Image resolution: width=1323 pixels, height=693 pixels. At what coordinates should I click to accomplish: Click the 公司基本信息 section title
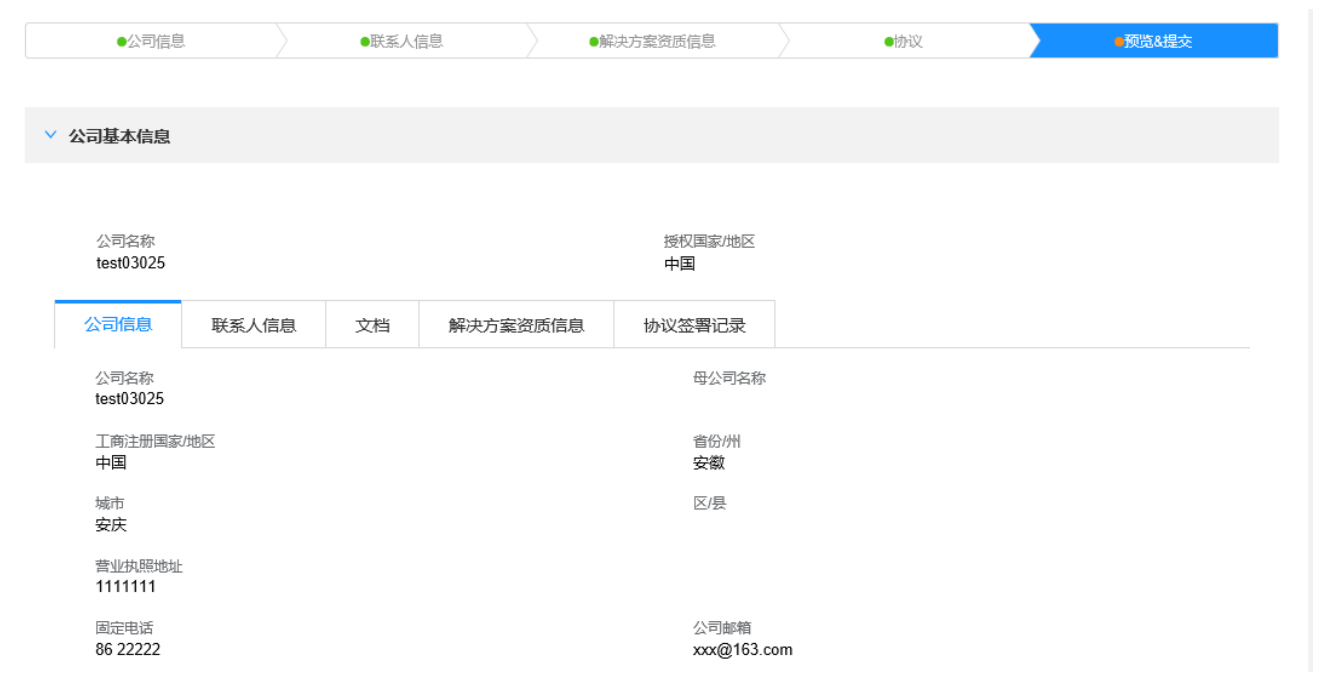point(119,136)
